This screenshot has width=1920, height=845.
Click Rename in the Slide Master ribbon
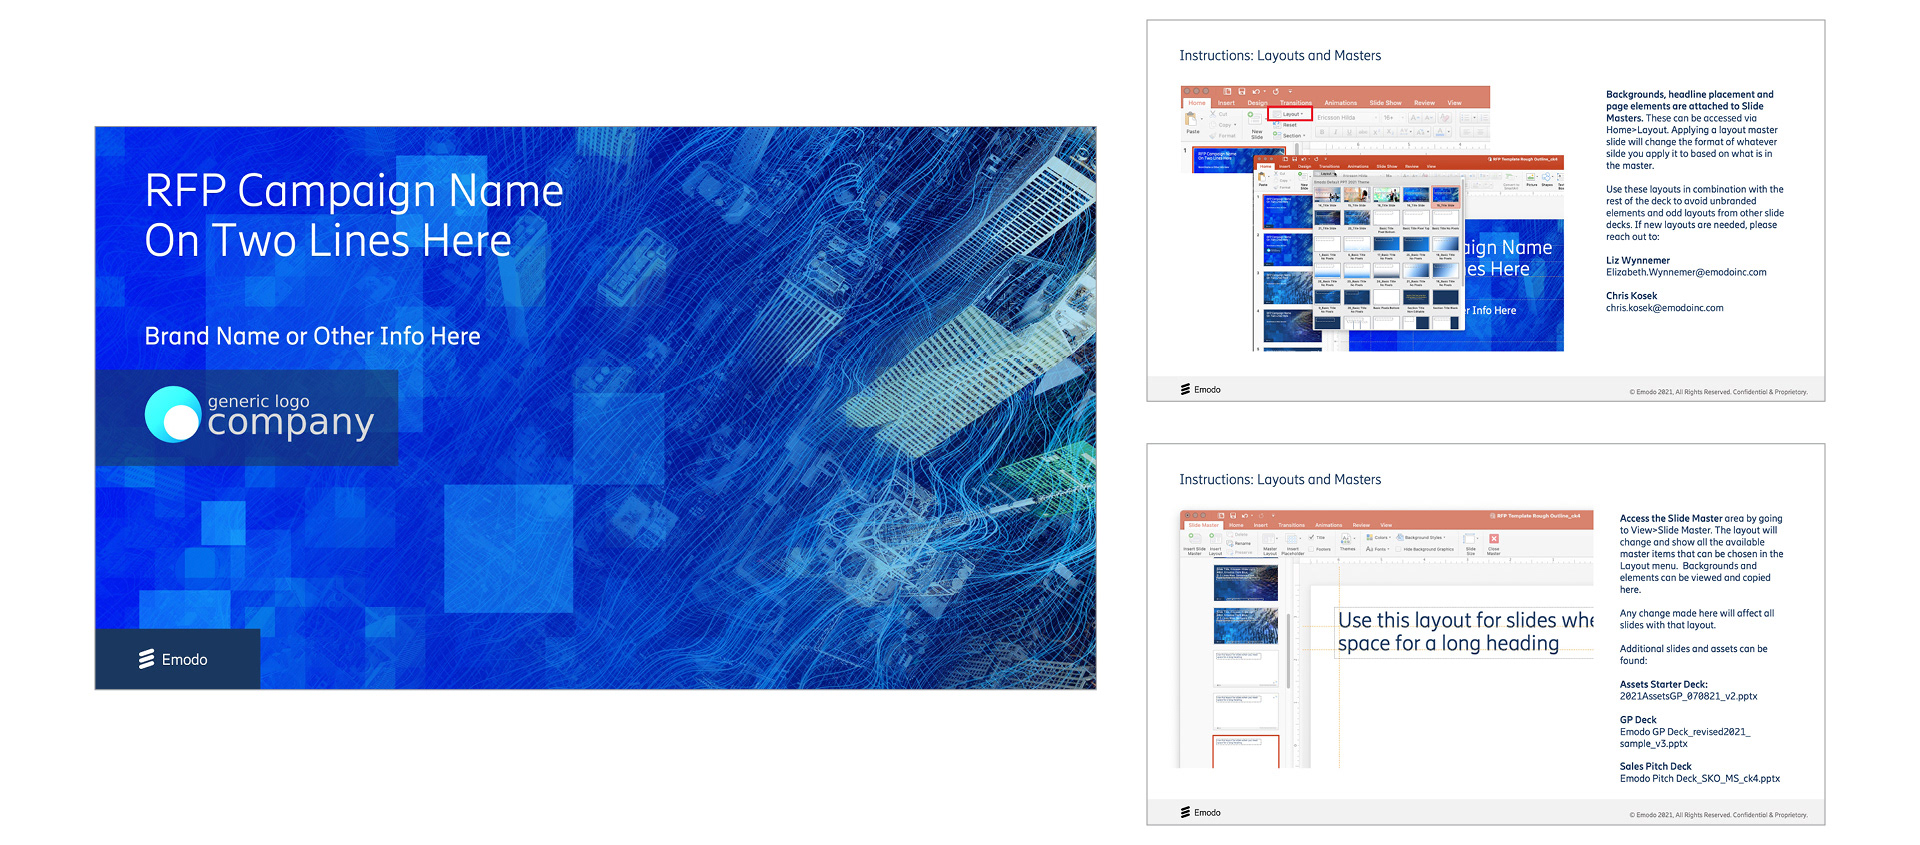(1239, 543)
